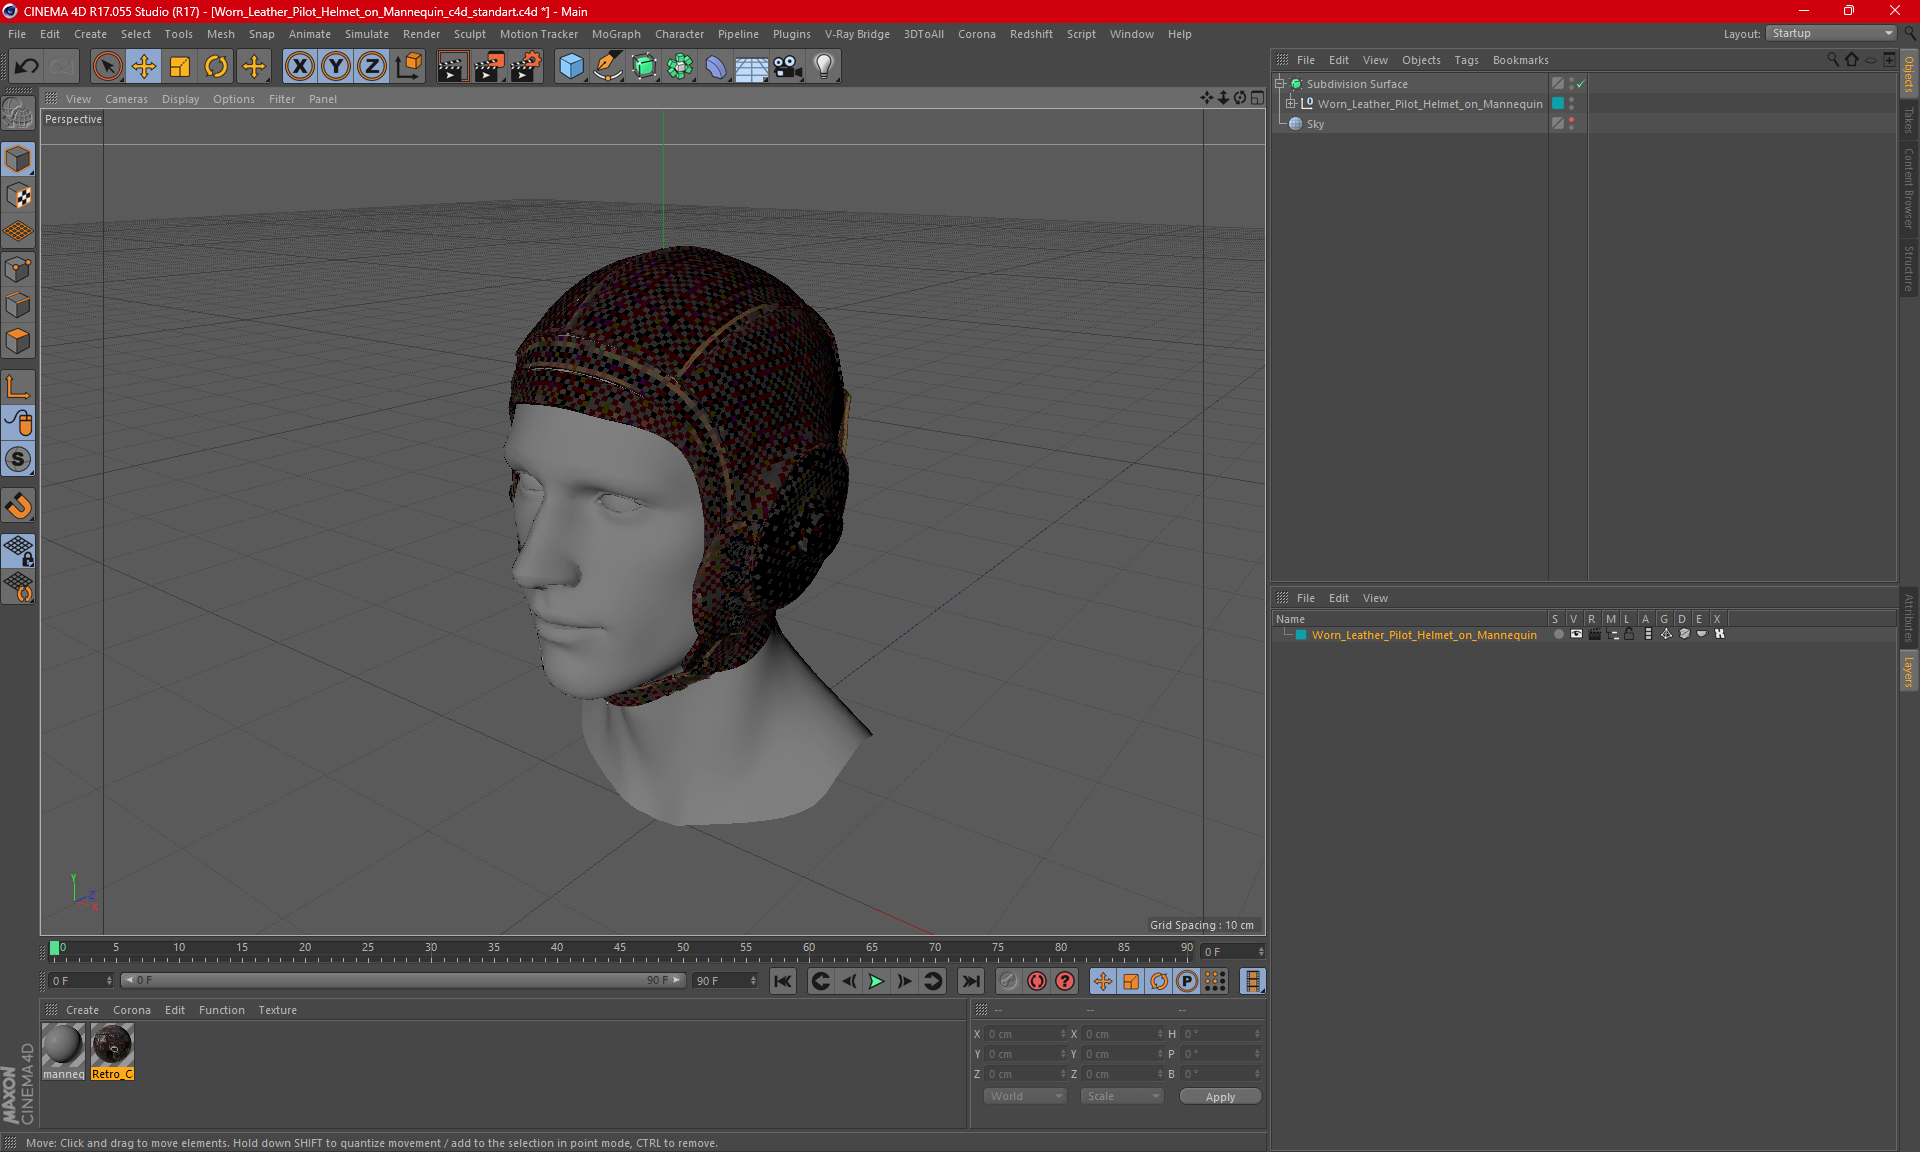Toggle layer visibility eye for helmet layer

[1576, 634]
